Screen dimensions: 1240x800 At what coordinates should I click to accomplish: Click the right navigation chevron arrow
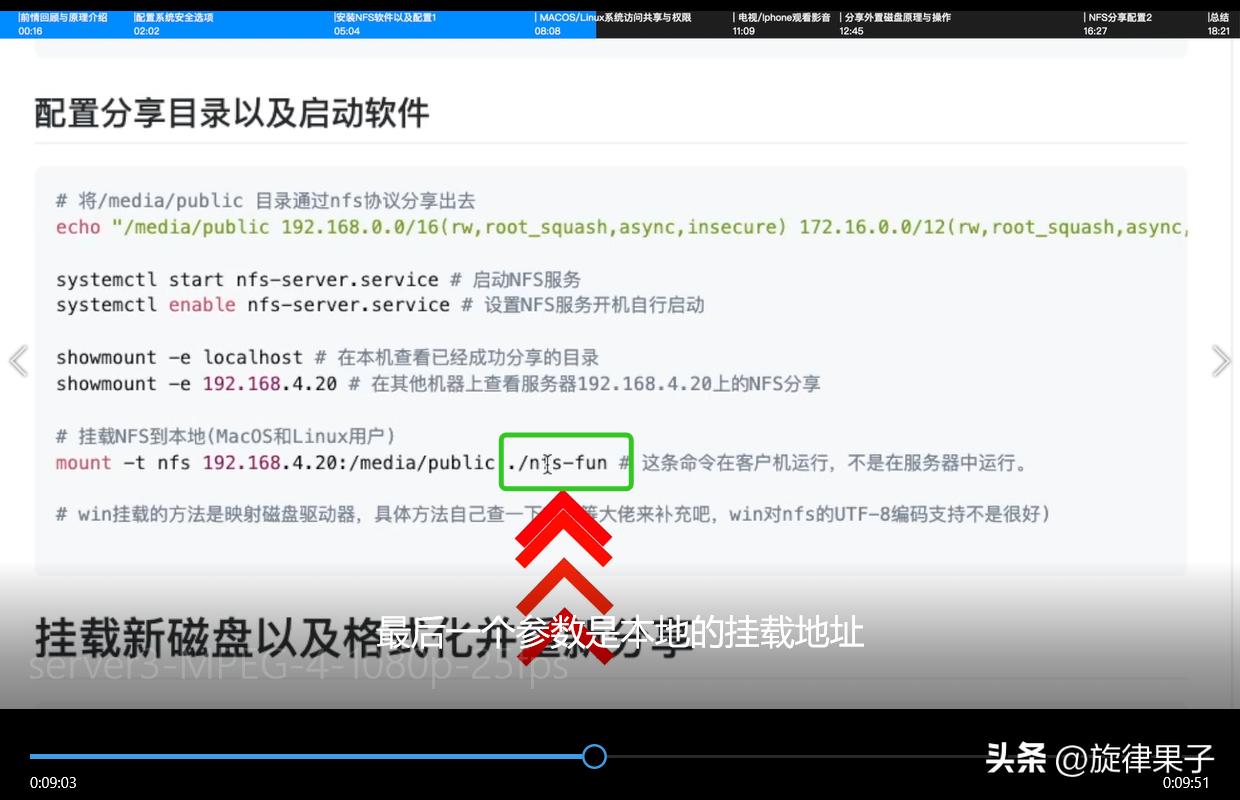tap(1221, 361)
